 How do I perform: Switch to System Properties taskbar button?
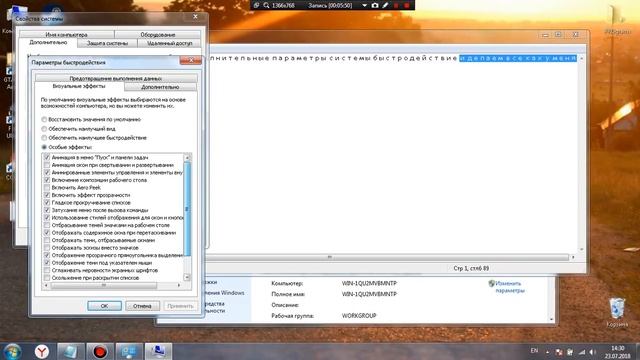click(158, 351)
